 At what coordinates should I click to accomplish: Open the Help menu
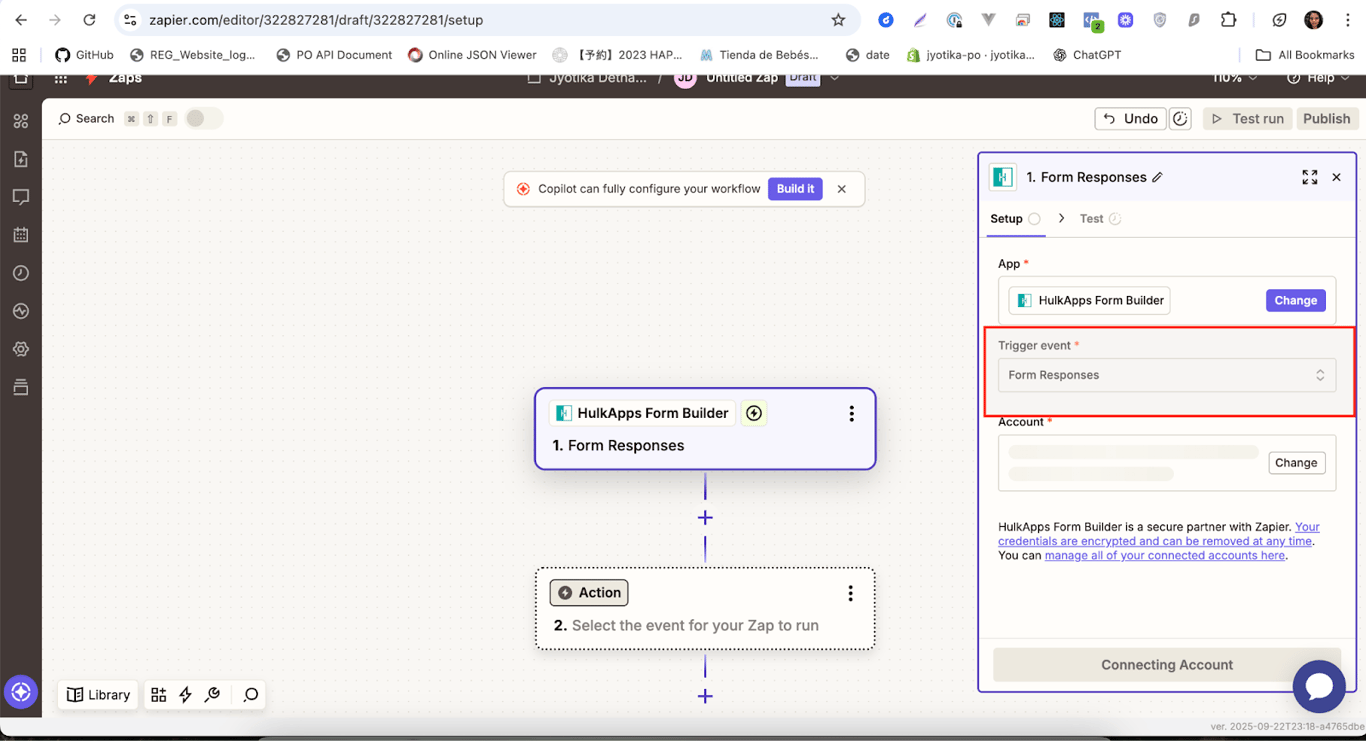pyautogui.click(x=1318, y=78)
